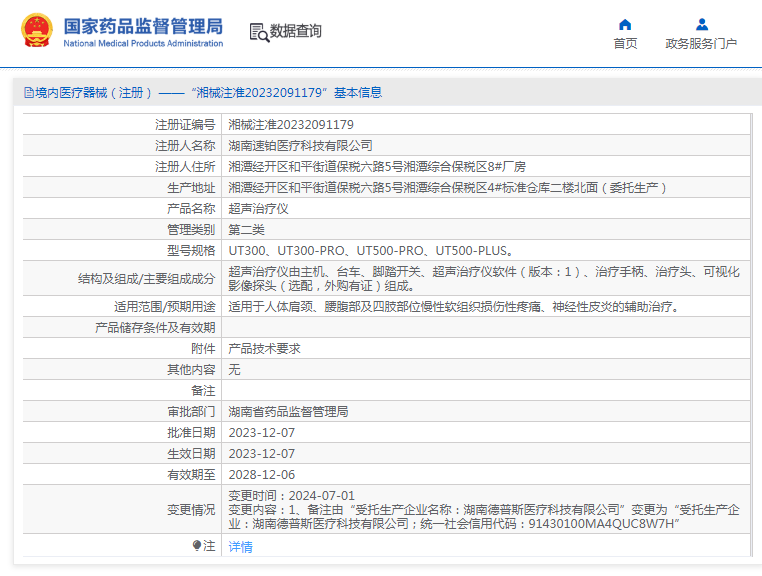This screenshot has width=762, height=576.
Task: Select the 注册证编号 label cell
Action: click(x=185, y=125)
